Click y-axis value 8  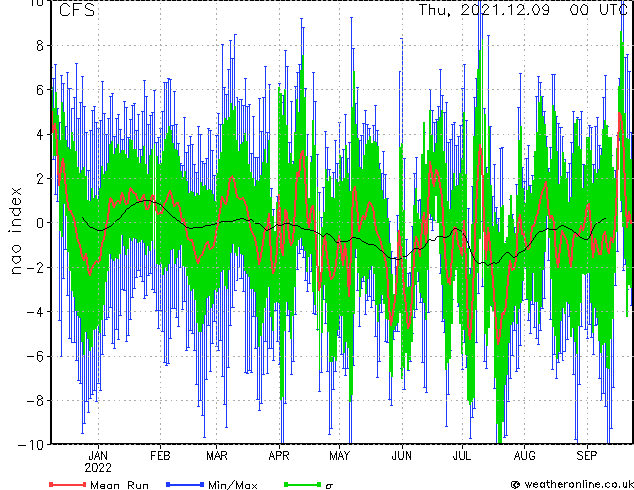[40, 45]
